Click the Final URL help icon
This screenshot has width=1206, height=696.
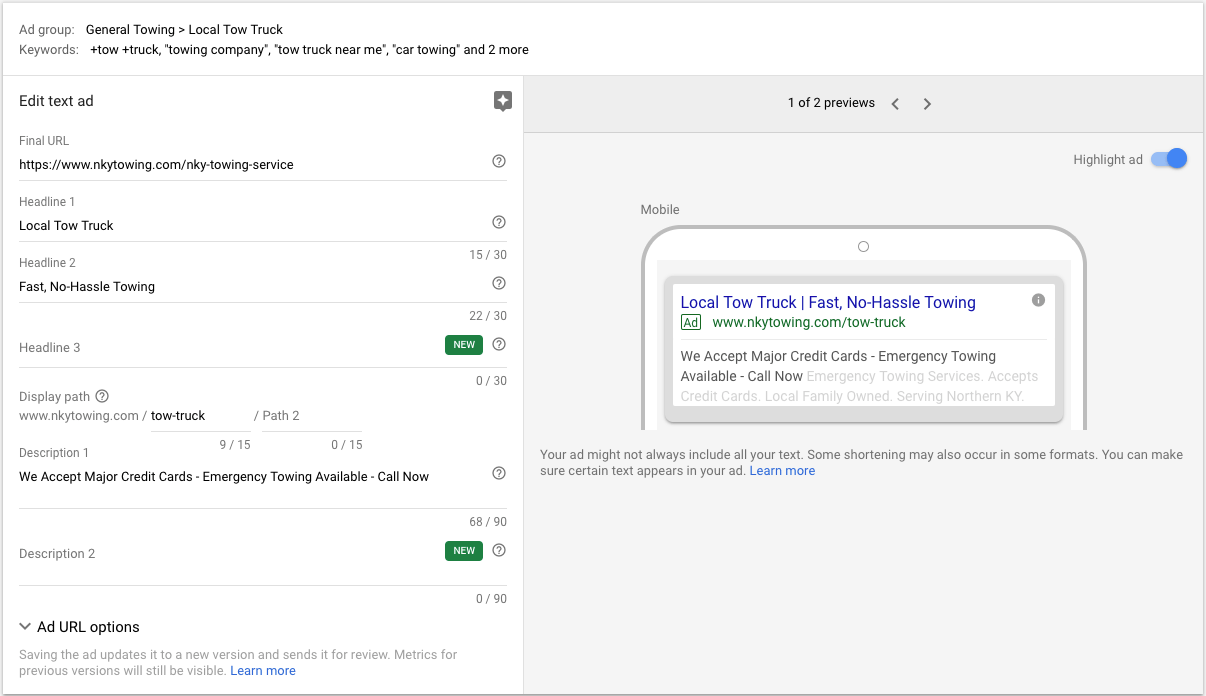point(499,161)
